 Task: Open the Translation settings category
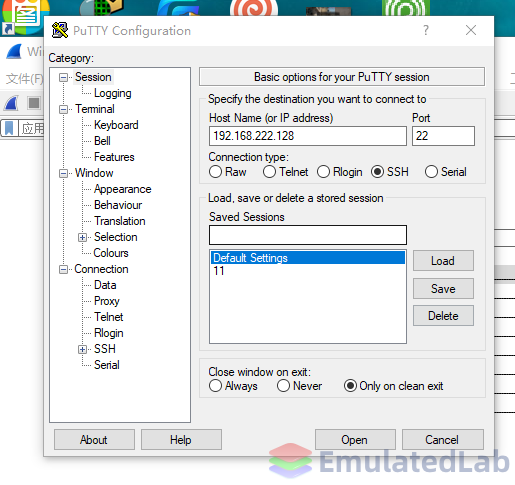tap(120, 221)
